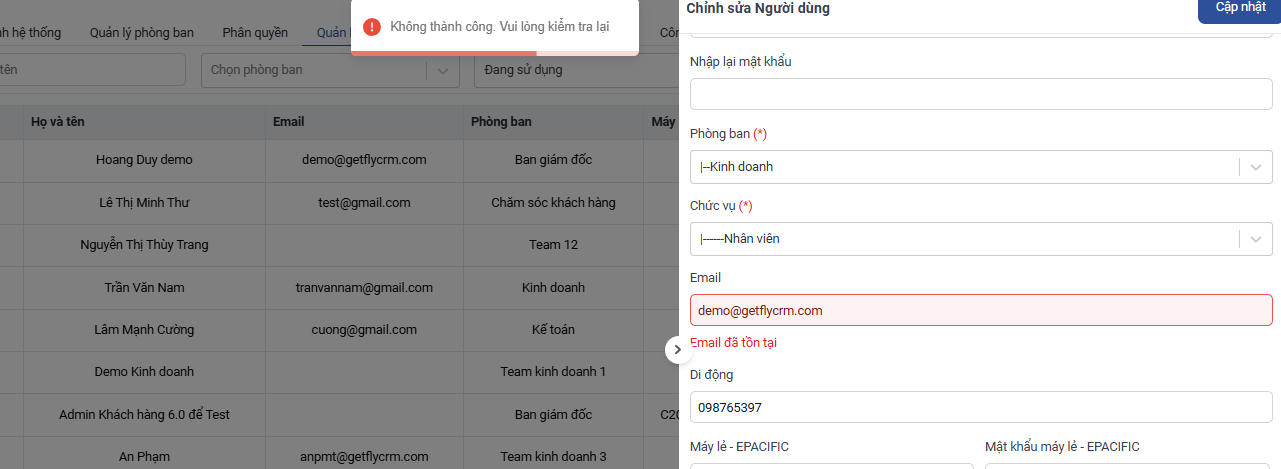The height and width of the screenshot is (469, 1281).
Task: Select the Hoang Duy demo row
Action: (144, 160)
